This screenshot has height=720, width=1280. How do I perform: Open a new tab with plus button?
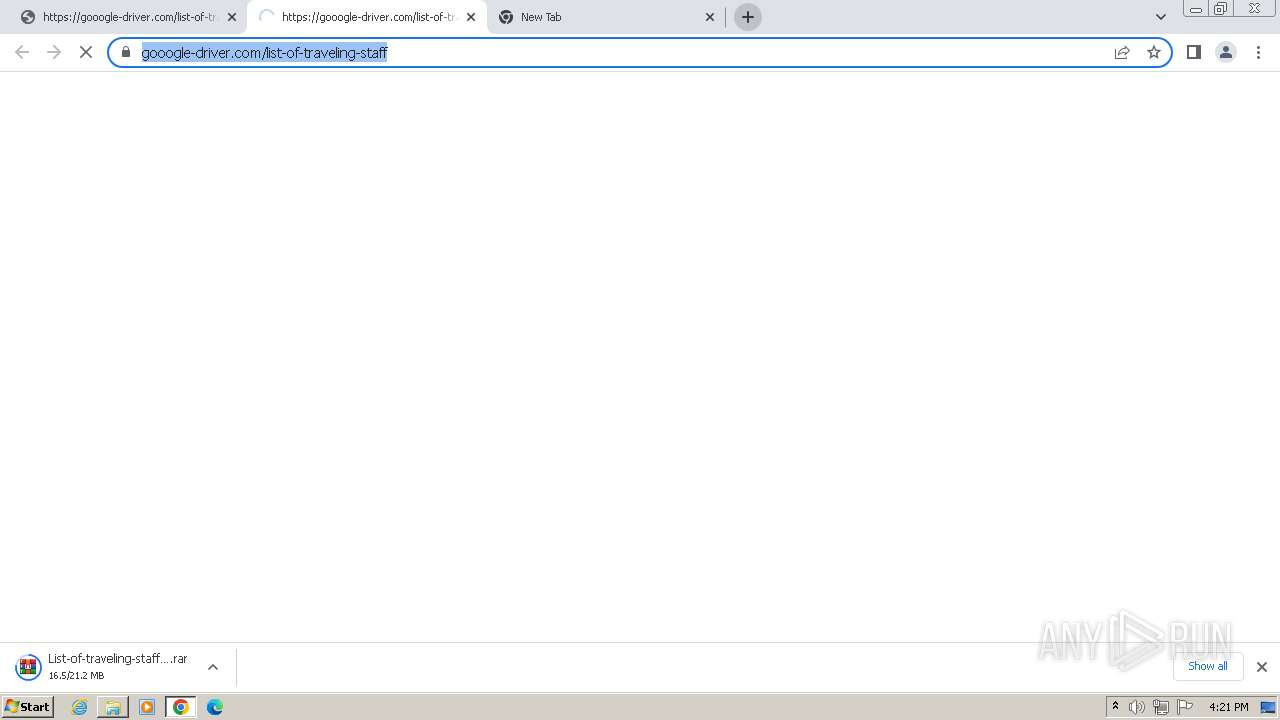pos(748,17)
